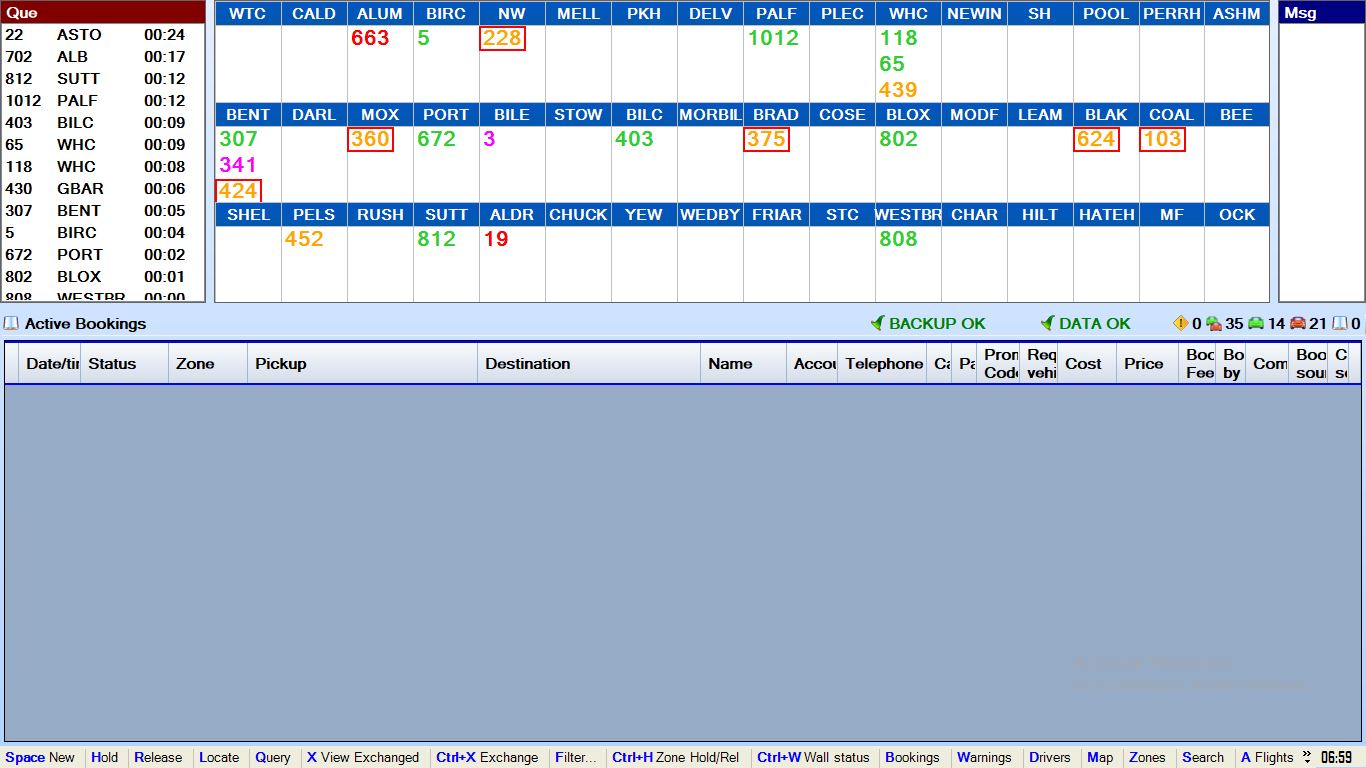Open the Filter... option
Image resolution: width=1366 pixels, height=768 pixels.
[x=575, y=758]
